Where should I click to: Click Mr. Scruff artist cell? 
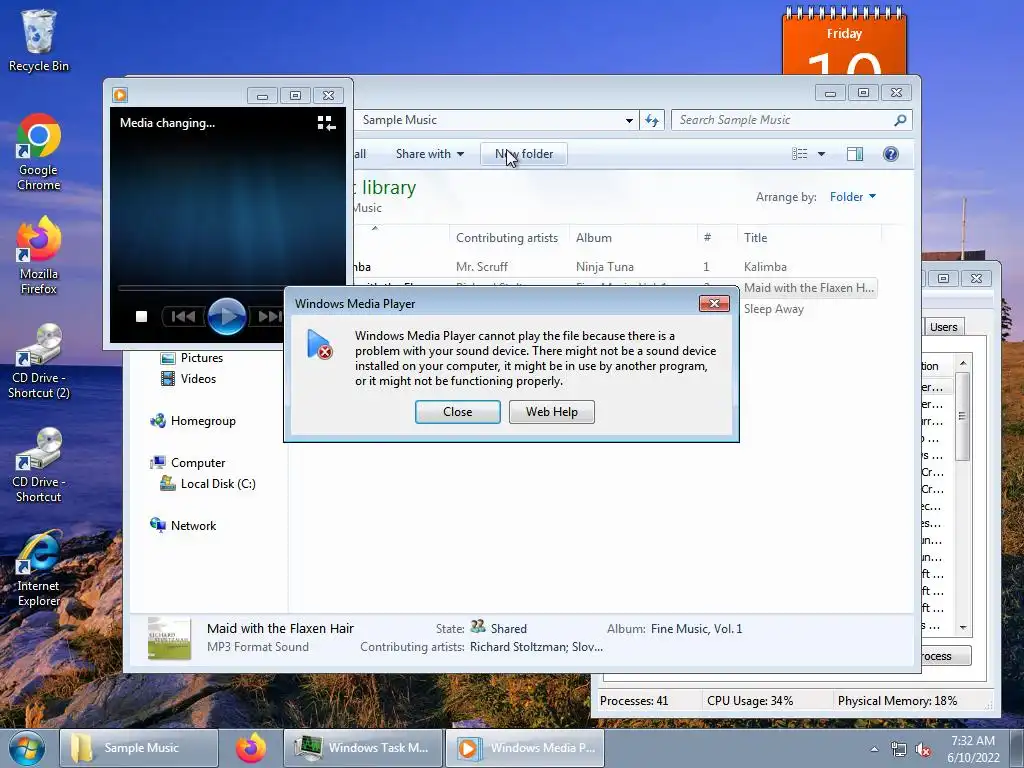482,267
